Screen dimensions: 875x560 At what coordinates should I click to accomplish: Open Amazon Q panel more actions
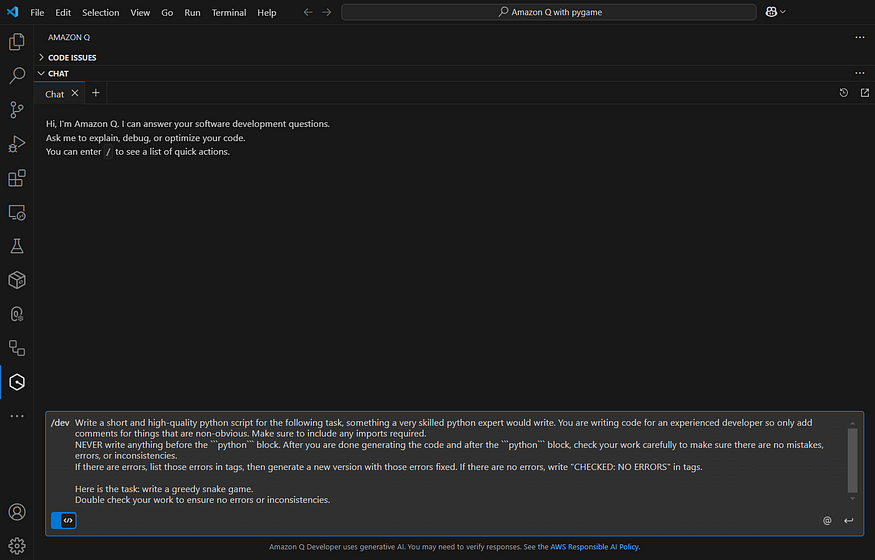(x=859, y=37)
